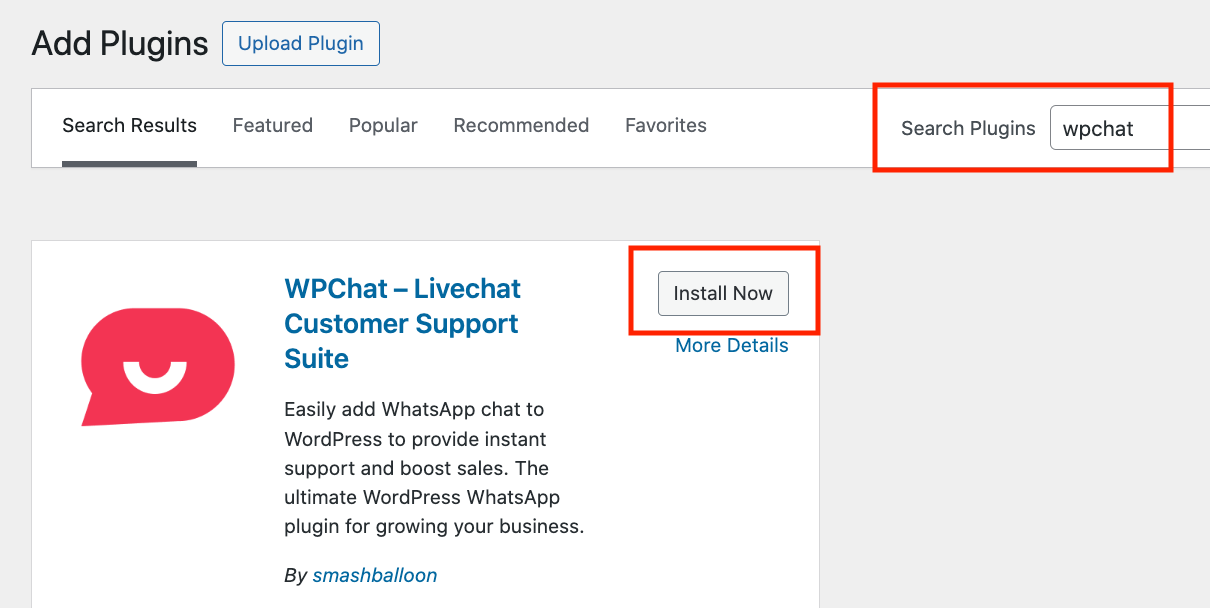
Task: Click blank tab bar area right of Favorites
Action: pos(790,126)
